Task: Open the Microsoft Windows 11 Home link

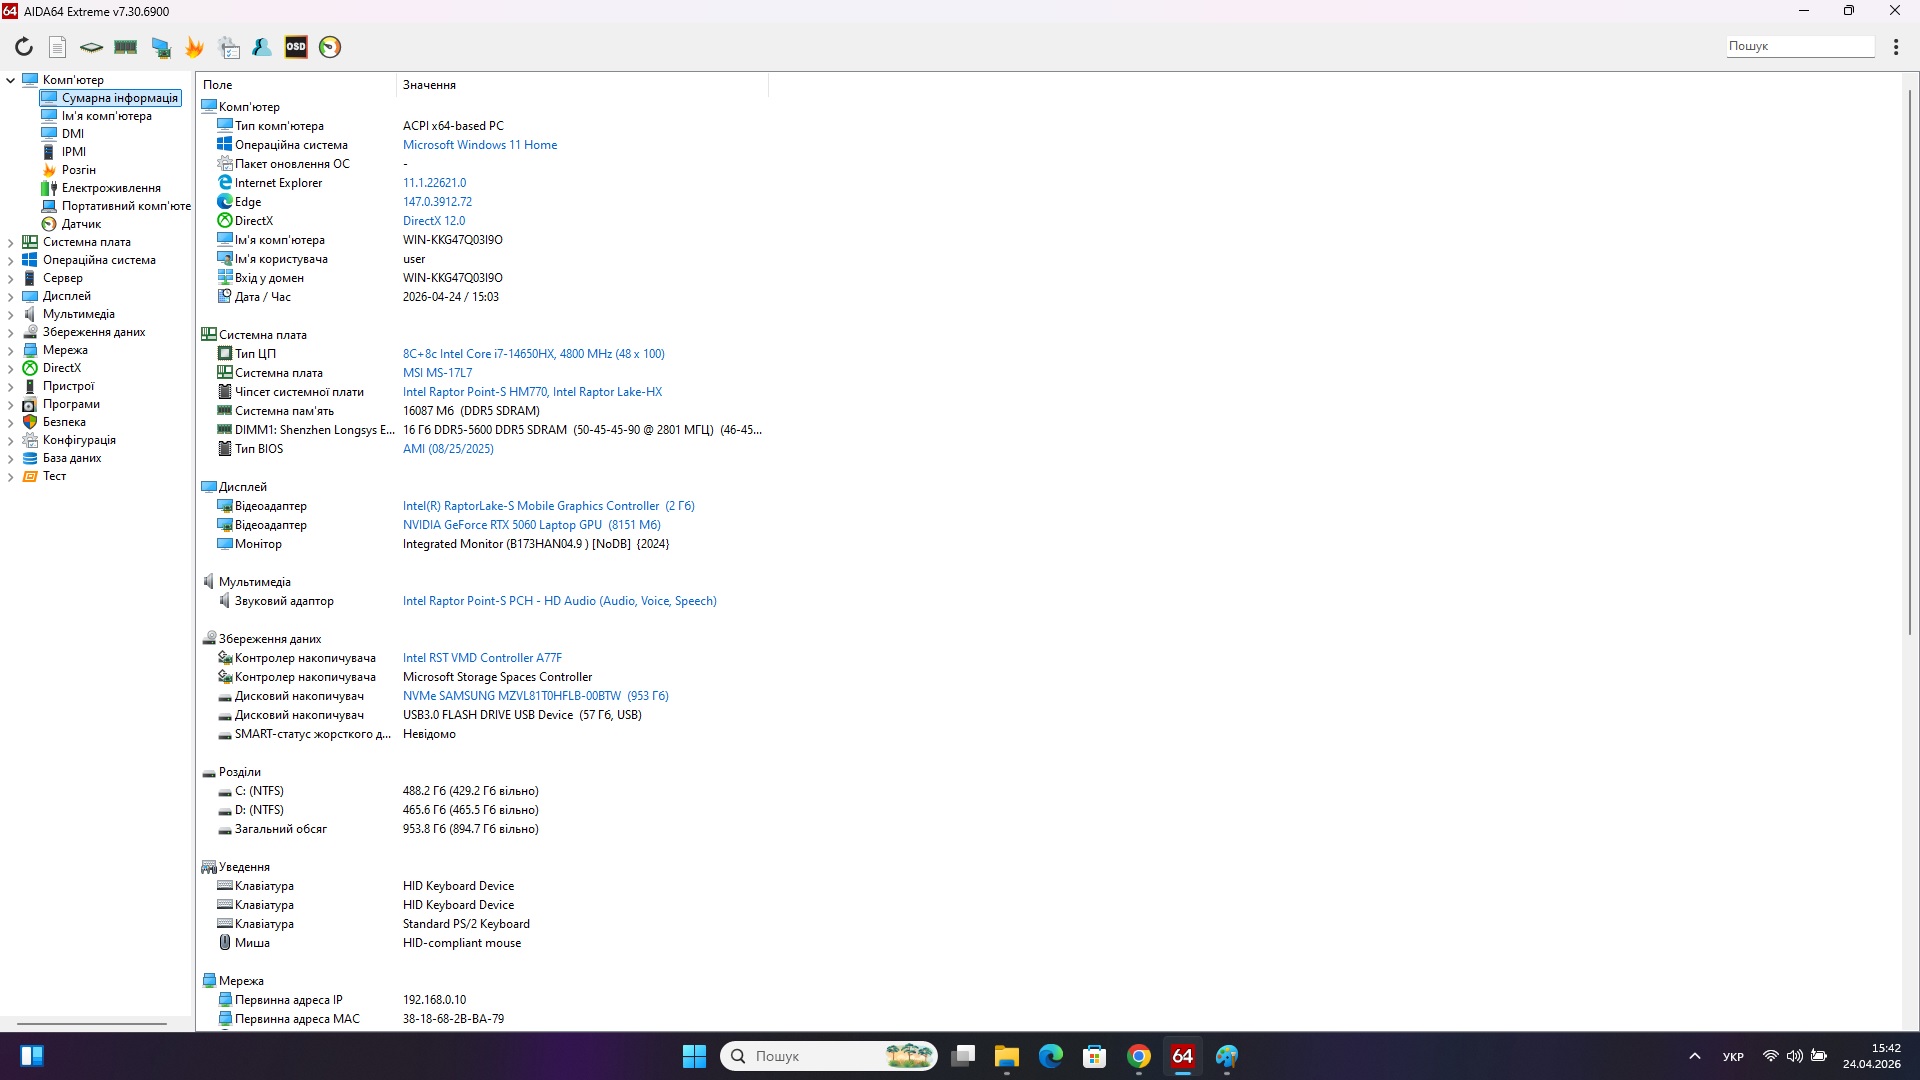Action: (x=480, y=144)
